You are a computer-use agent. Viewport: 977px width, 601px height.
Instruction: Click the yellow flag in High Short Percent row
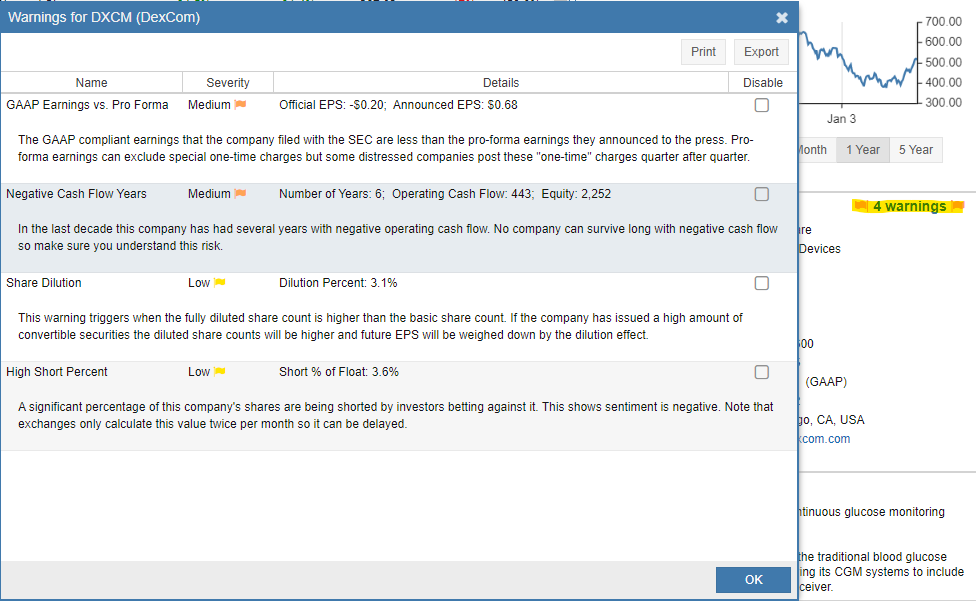pyautogui.click(x=219, y=372)
